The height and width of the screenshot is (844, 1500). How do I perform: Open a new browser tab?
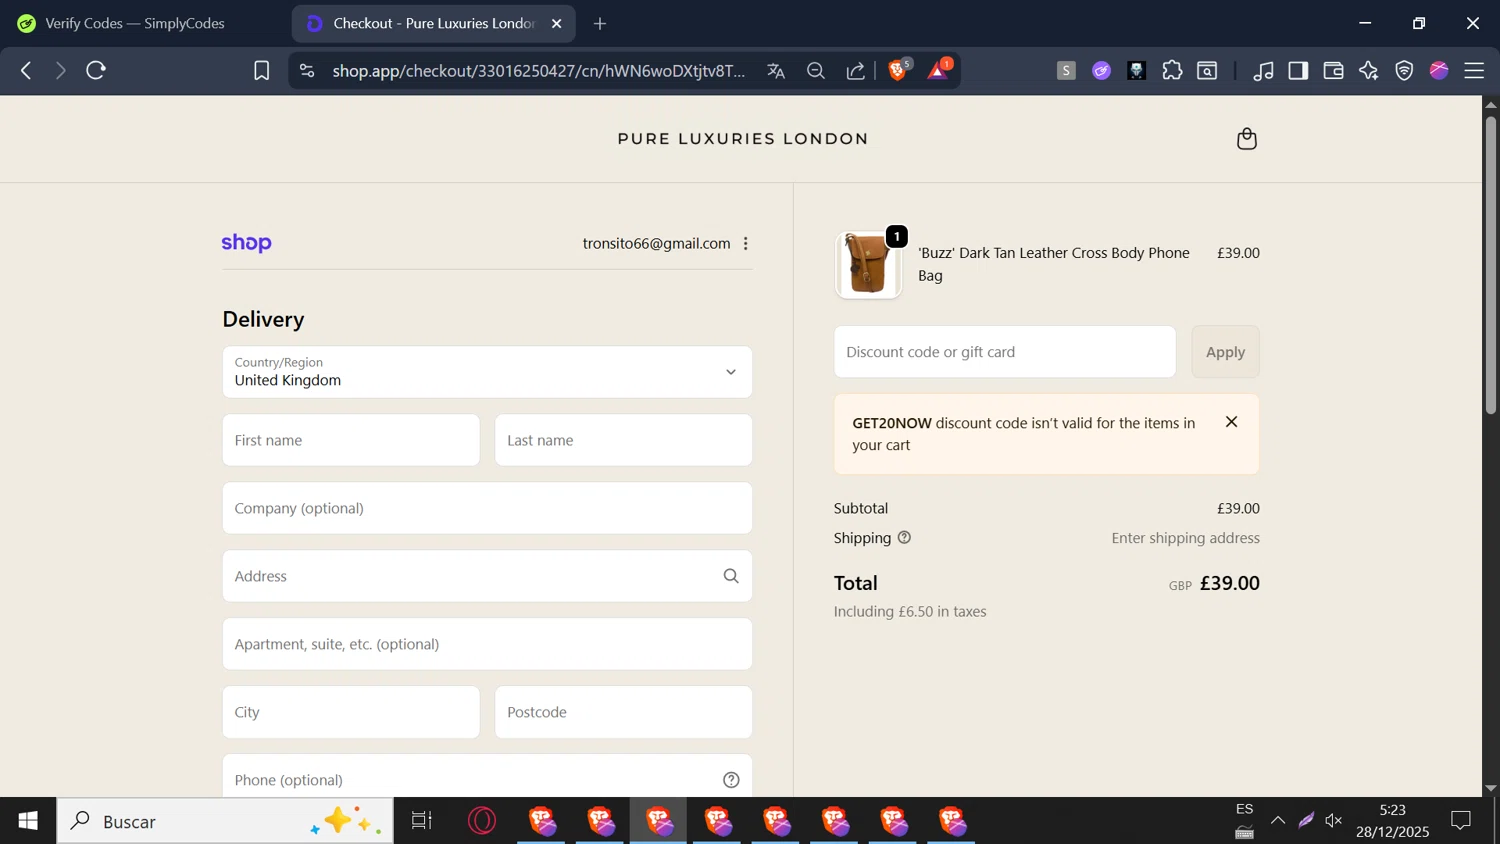600,23
